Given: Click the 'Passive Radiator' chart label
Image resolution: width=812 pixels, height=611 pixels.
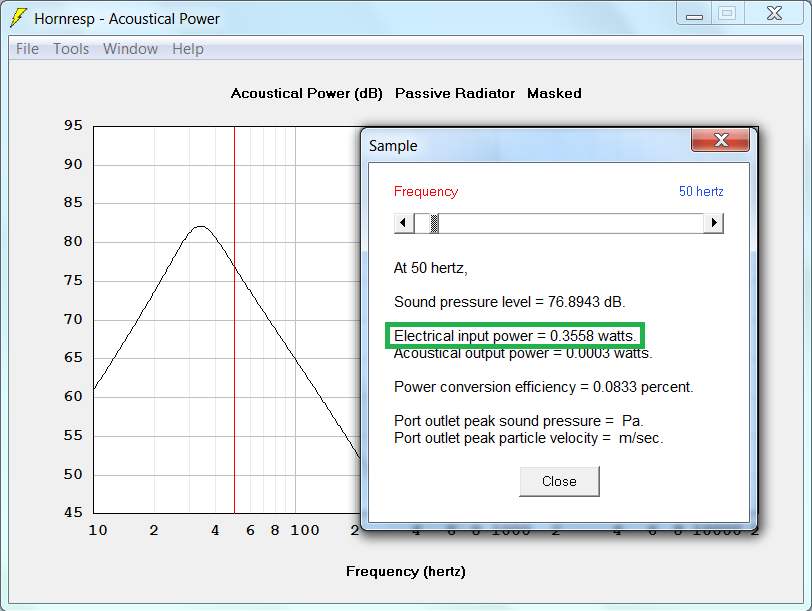Looking at the screenshot, I should 455,94.
